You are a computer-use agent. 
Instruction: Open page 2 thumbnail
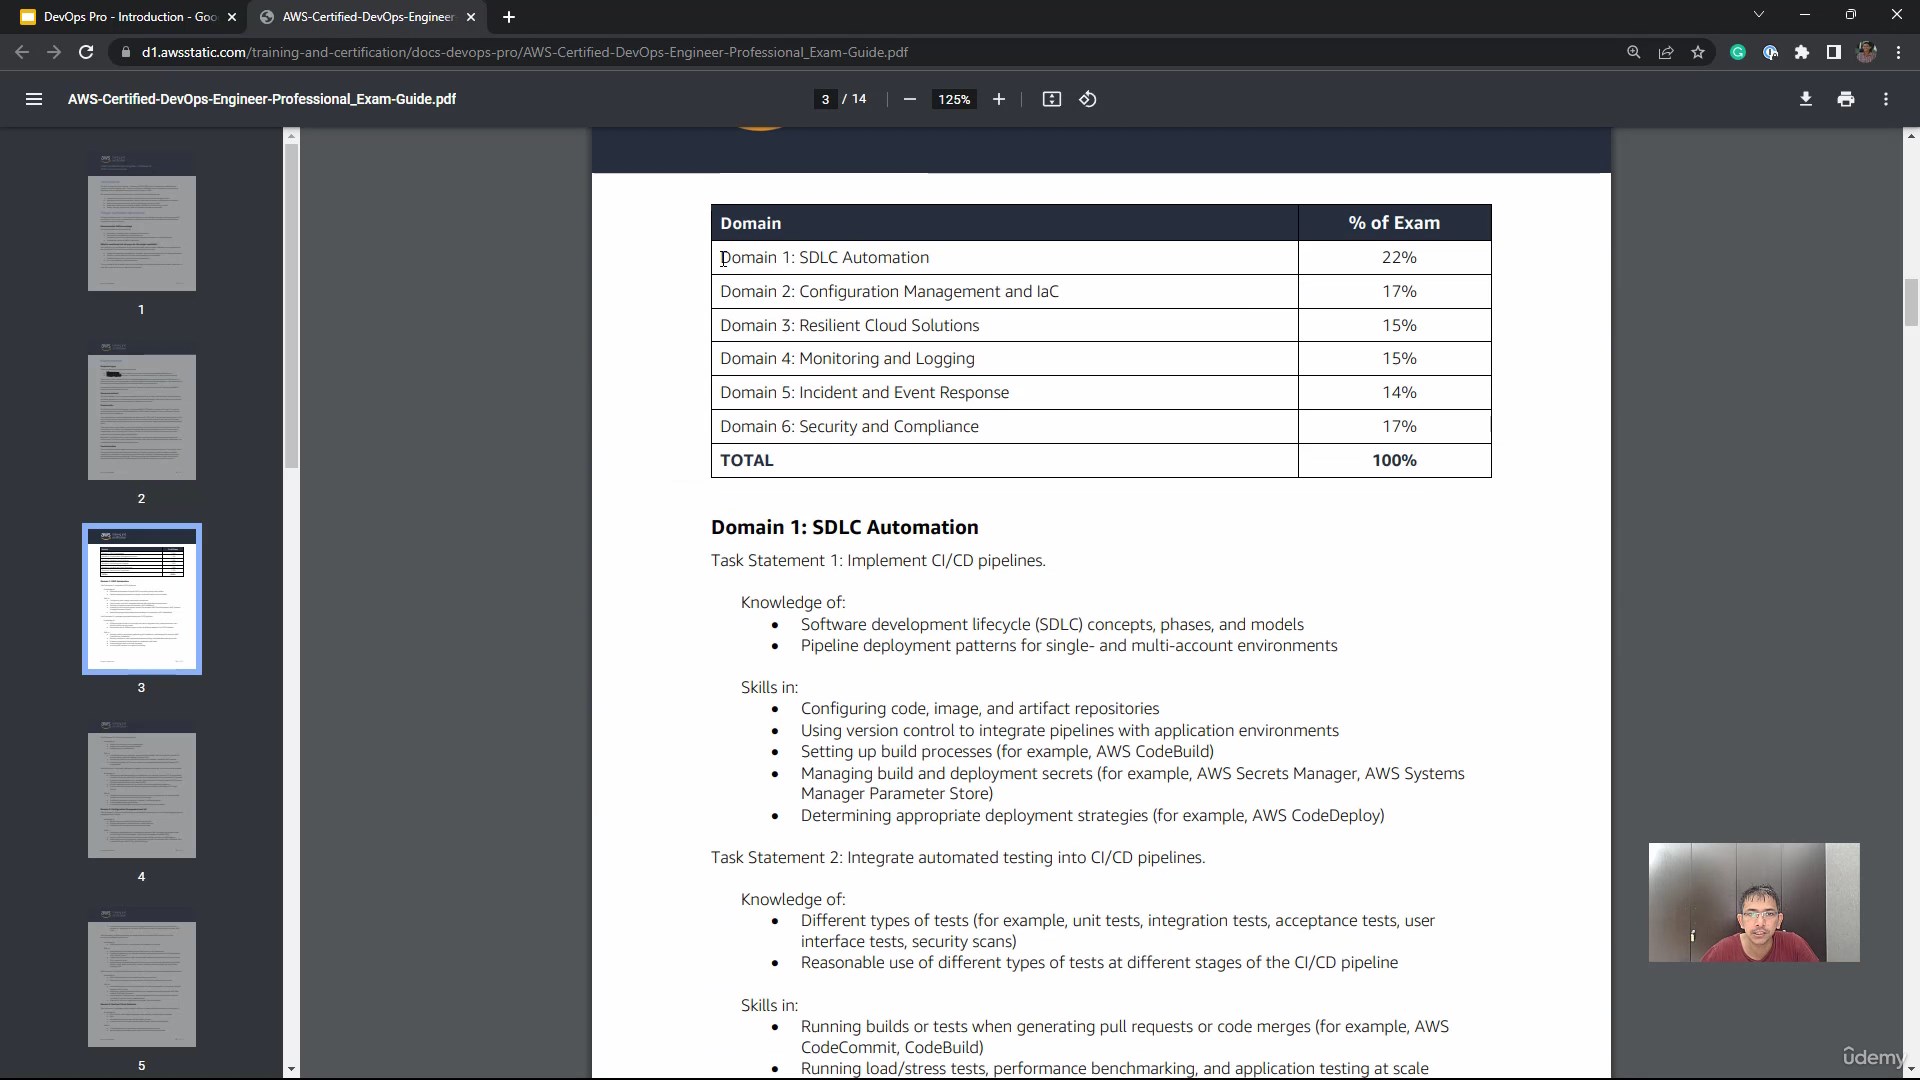click(141, 410)
